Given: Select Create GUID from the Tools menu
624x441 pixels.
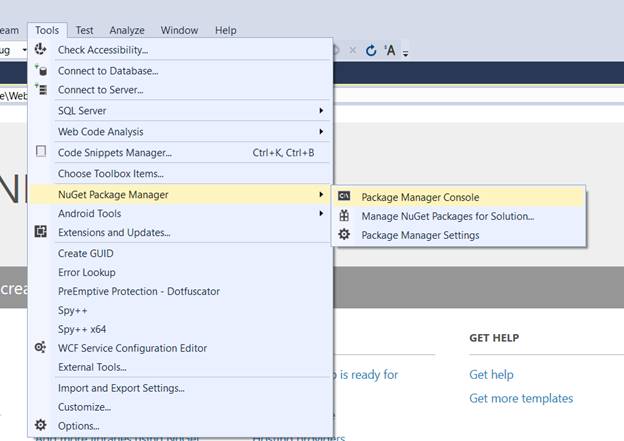Looking at the screenshot, I should pos(86,253).
